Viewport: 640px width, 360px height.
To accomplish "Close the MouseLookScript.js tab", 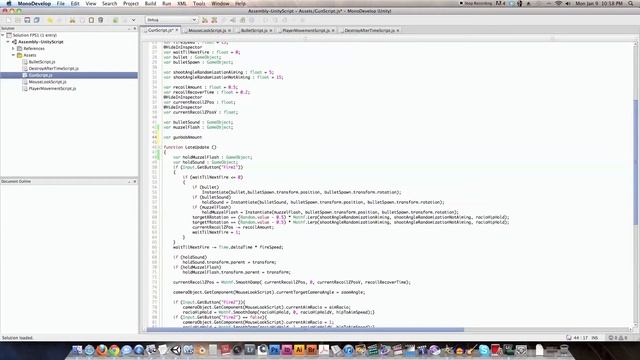I will pyautogui.click(x=229, y=30).
